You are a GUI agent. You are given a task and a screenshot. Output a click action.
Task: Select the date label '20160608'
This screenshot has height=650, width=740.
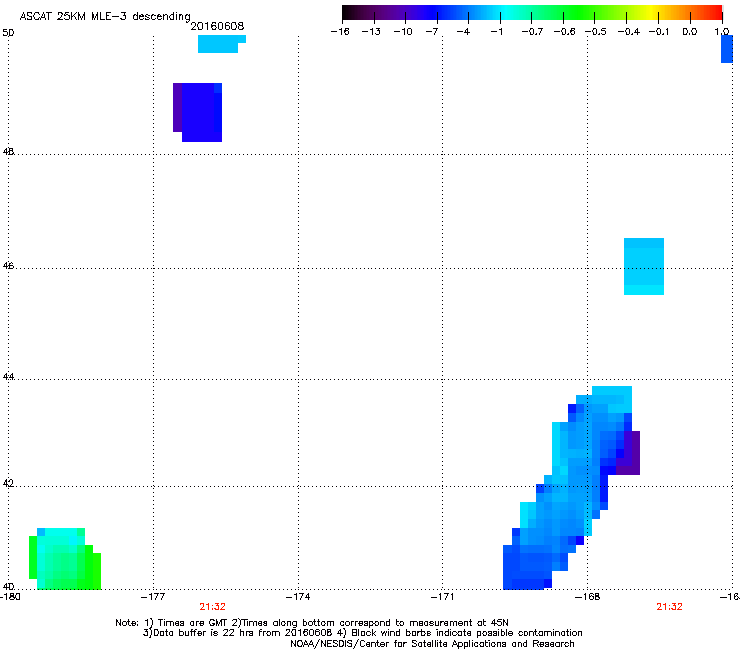coord(217,26)
